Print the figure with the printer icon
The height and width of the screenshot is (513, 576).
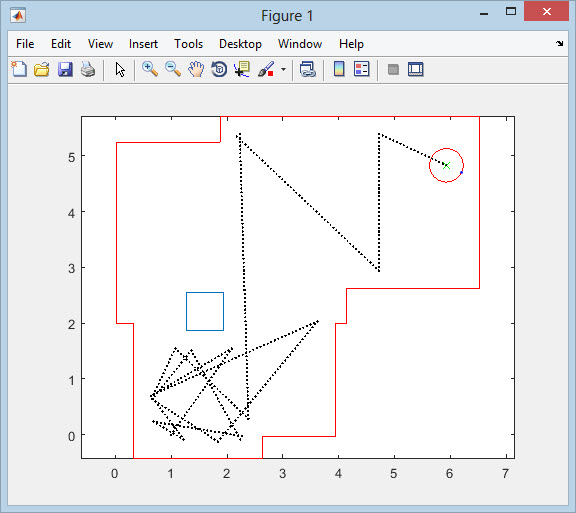(x=88, y=69)
